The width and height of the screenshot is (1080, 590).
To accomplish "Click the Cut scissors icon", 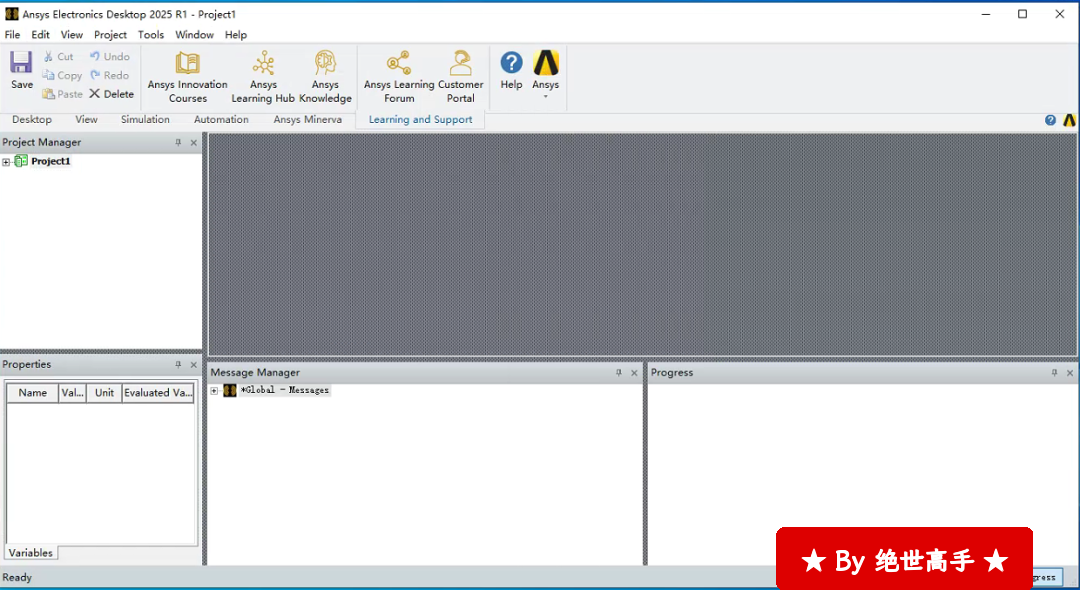I will pos(48,56).
